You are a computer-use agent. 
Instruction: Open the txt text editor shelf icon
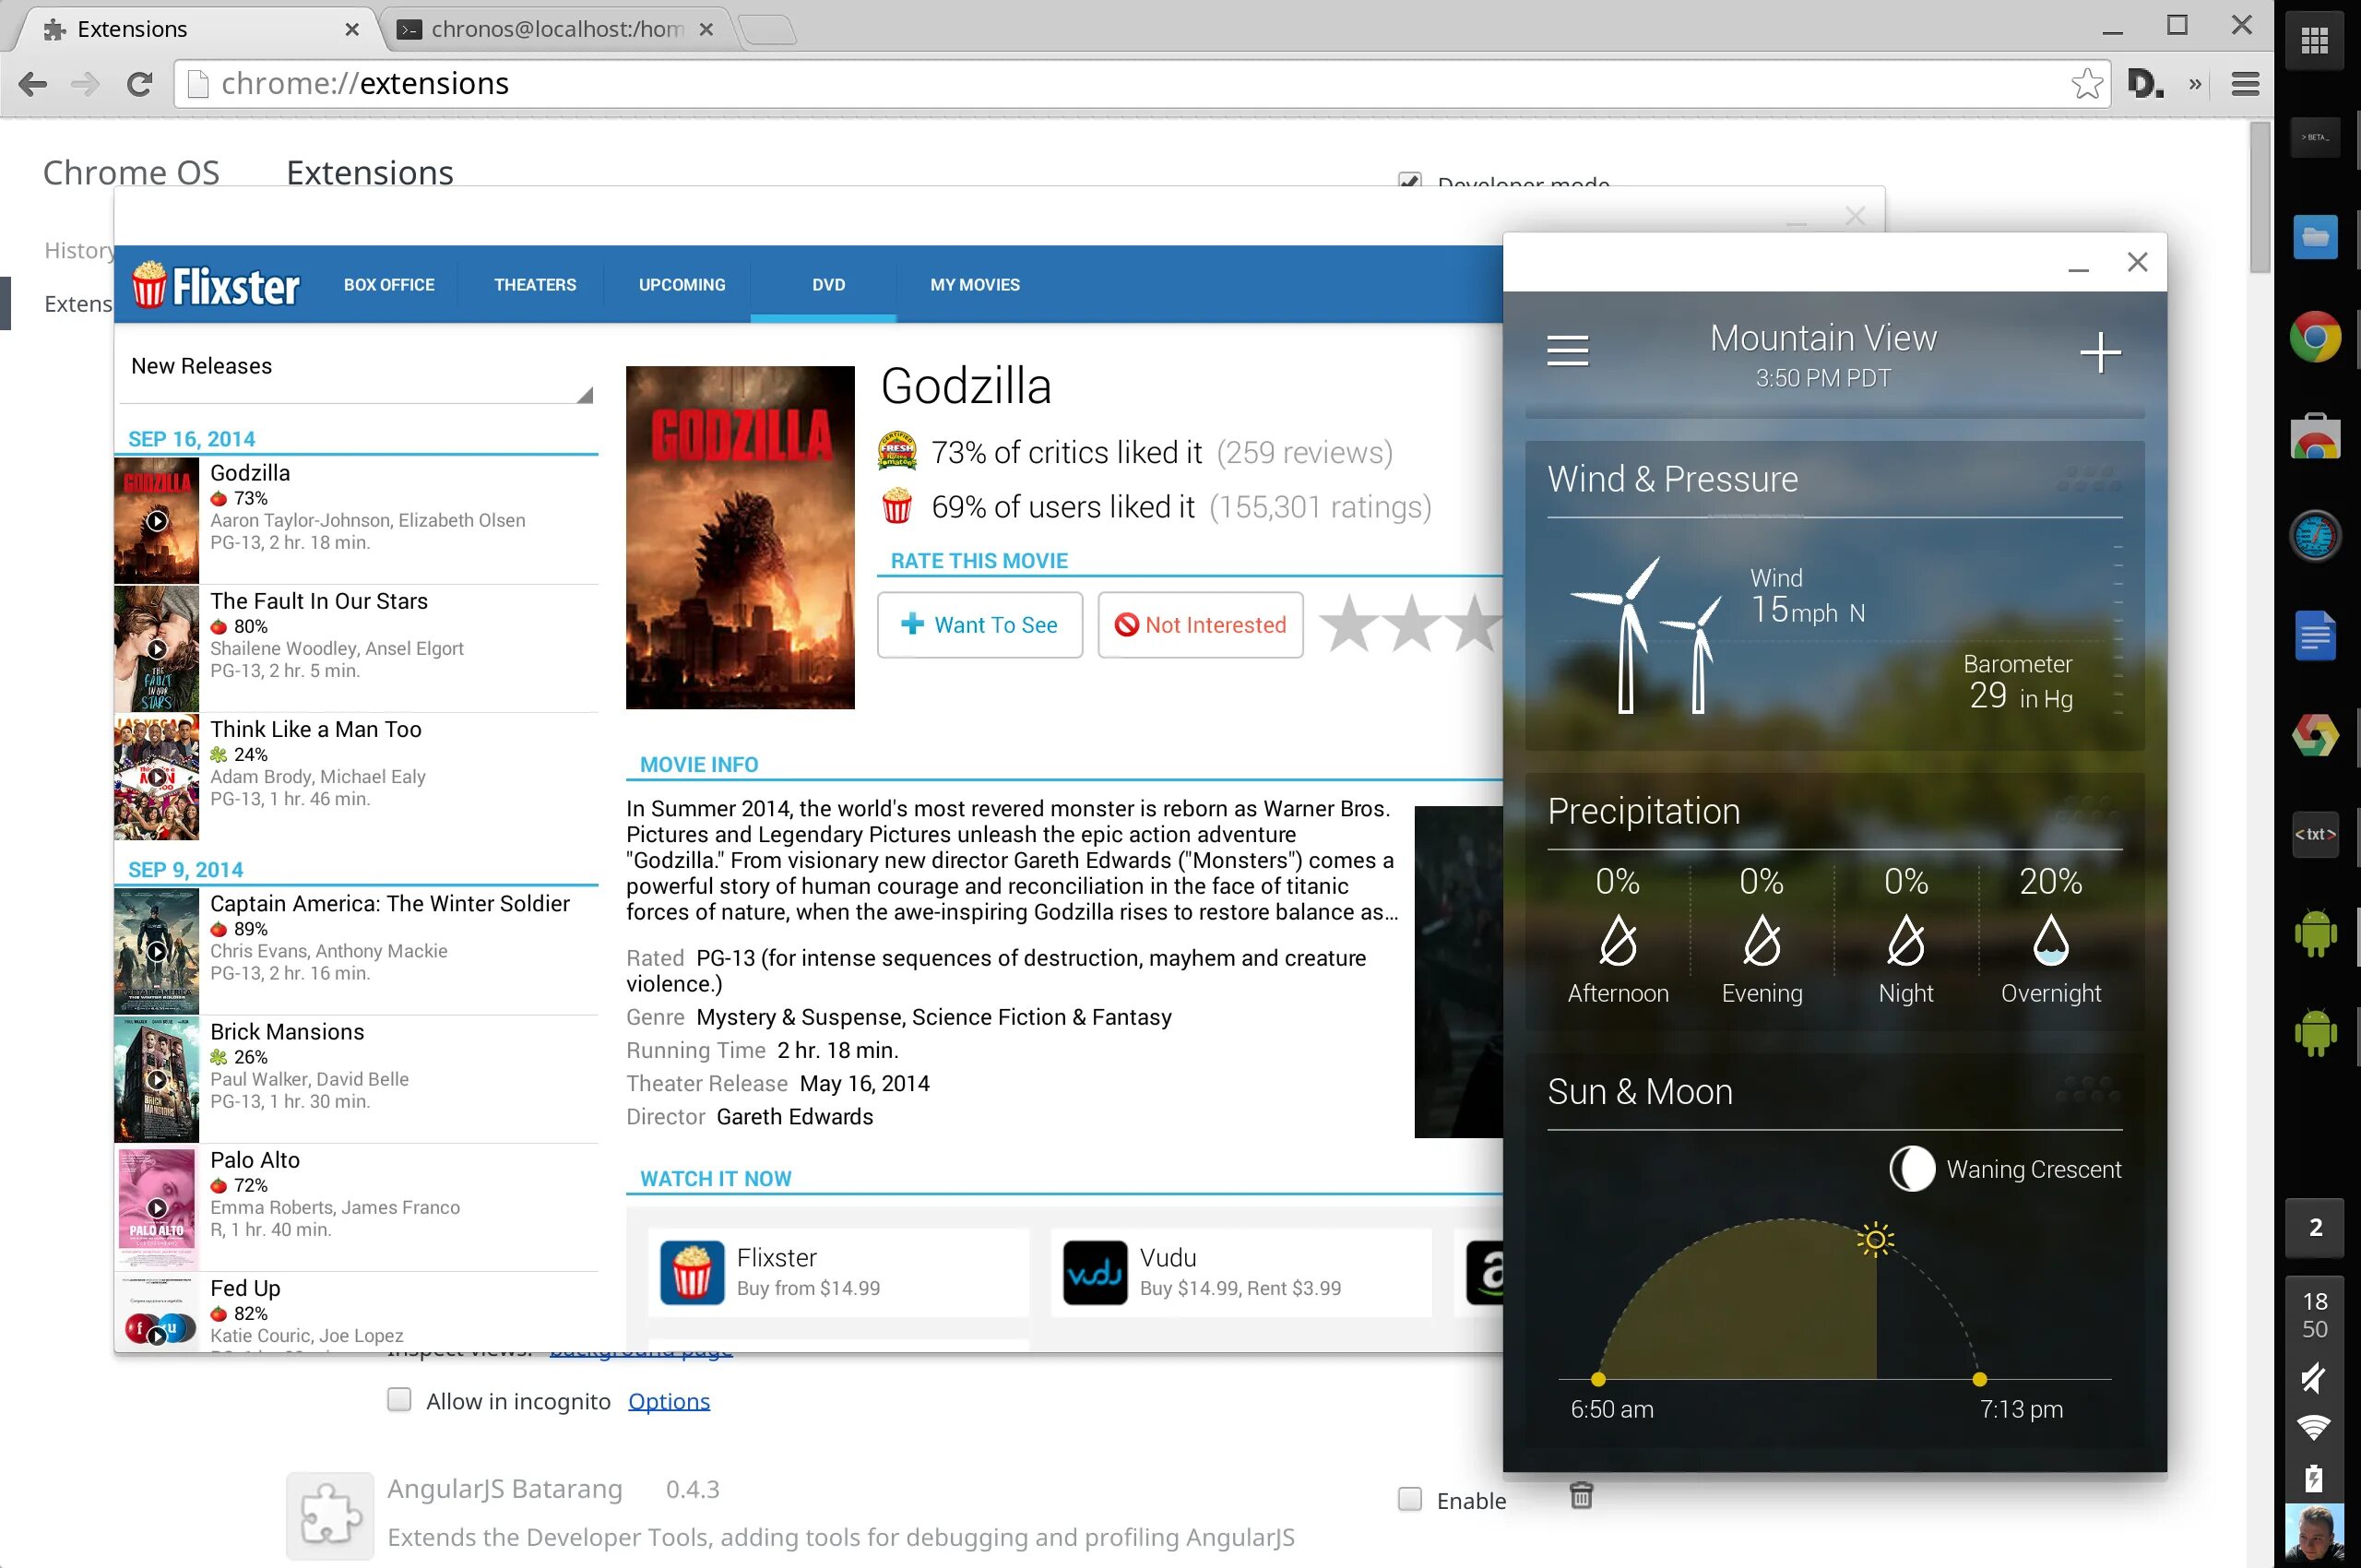(2315, 834)
